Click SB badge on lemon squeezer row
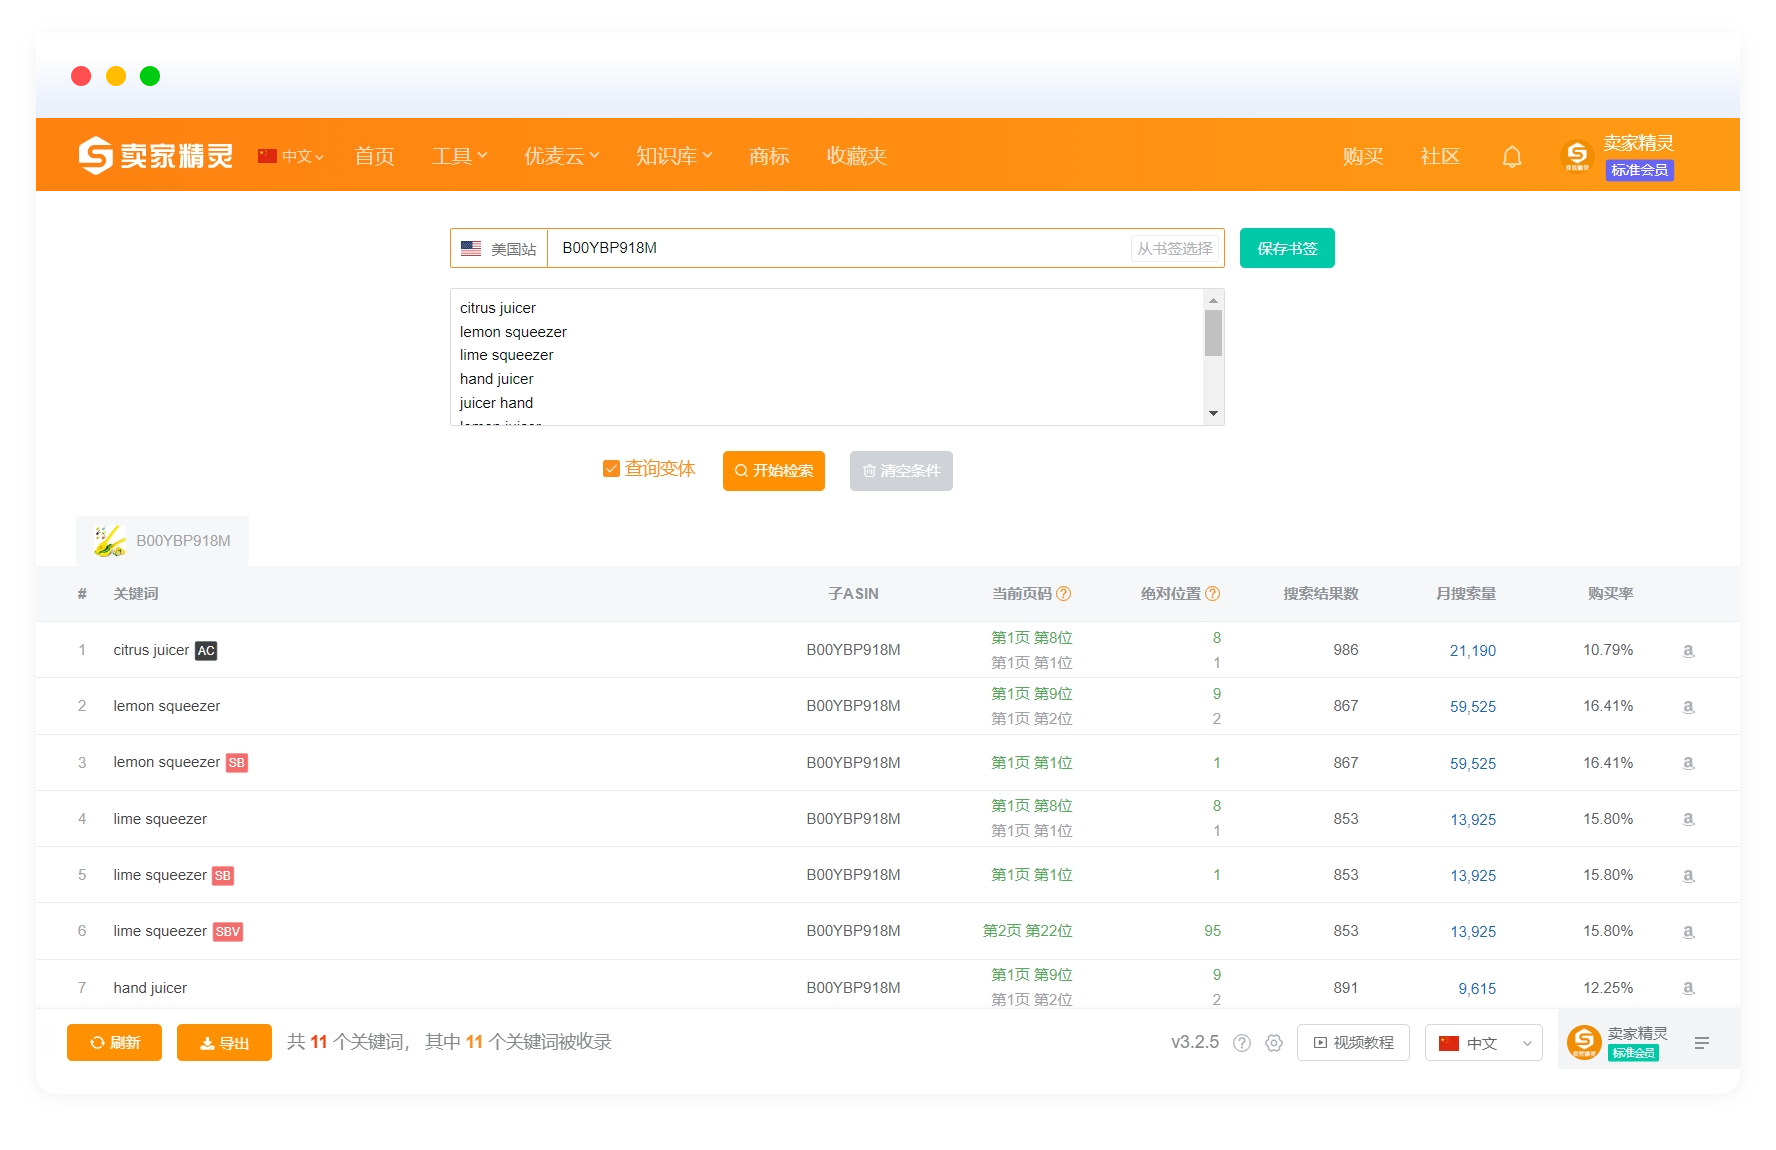Image resolution: width=1776 pixels, height=1150 pixels. click(237, 763)
